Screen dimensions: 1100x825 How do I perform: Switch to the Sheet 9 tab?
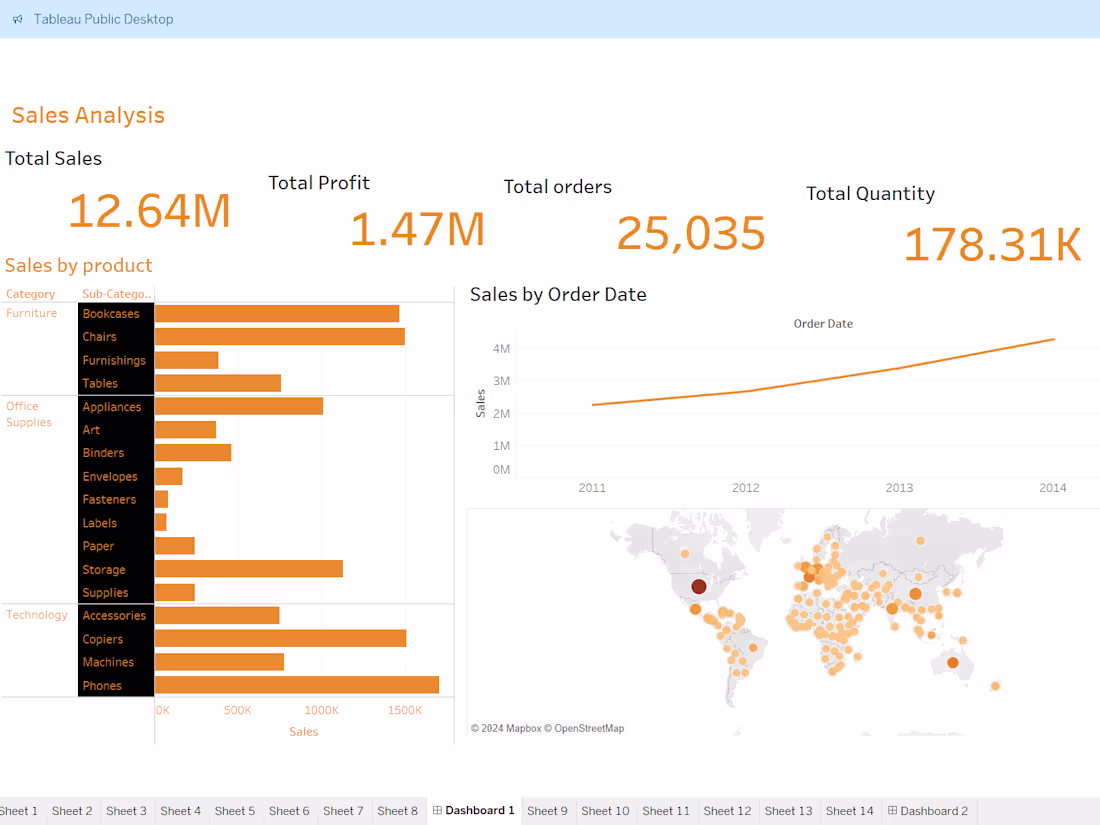tap(548, 811)
